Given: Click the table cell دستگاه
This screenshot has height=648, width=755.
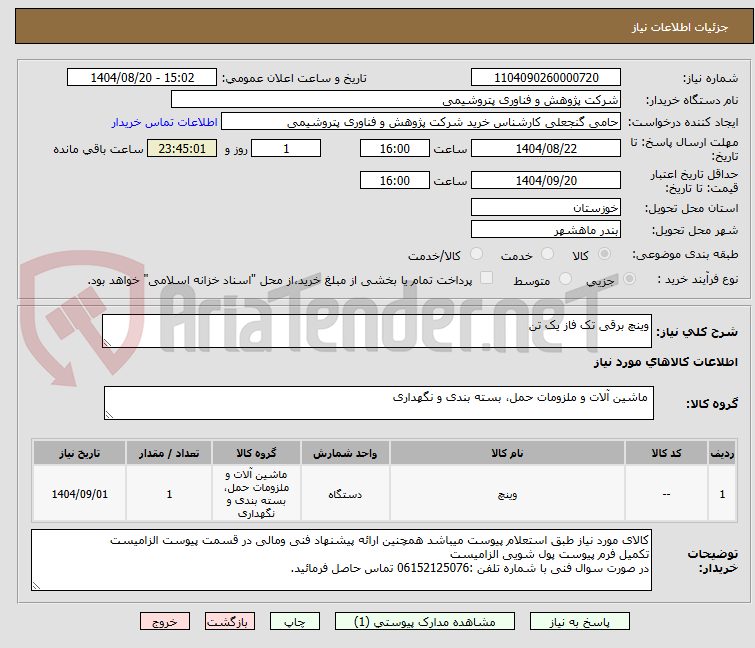Looking at the screenshot, I should pyautogui.click(x=345, y=494).
